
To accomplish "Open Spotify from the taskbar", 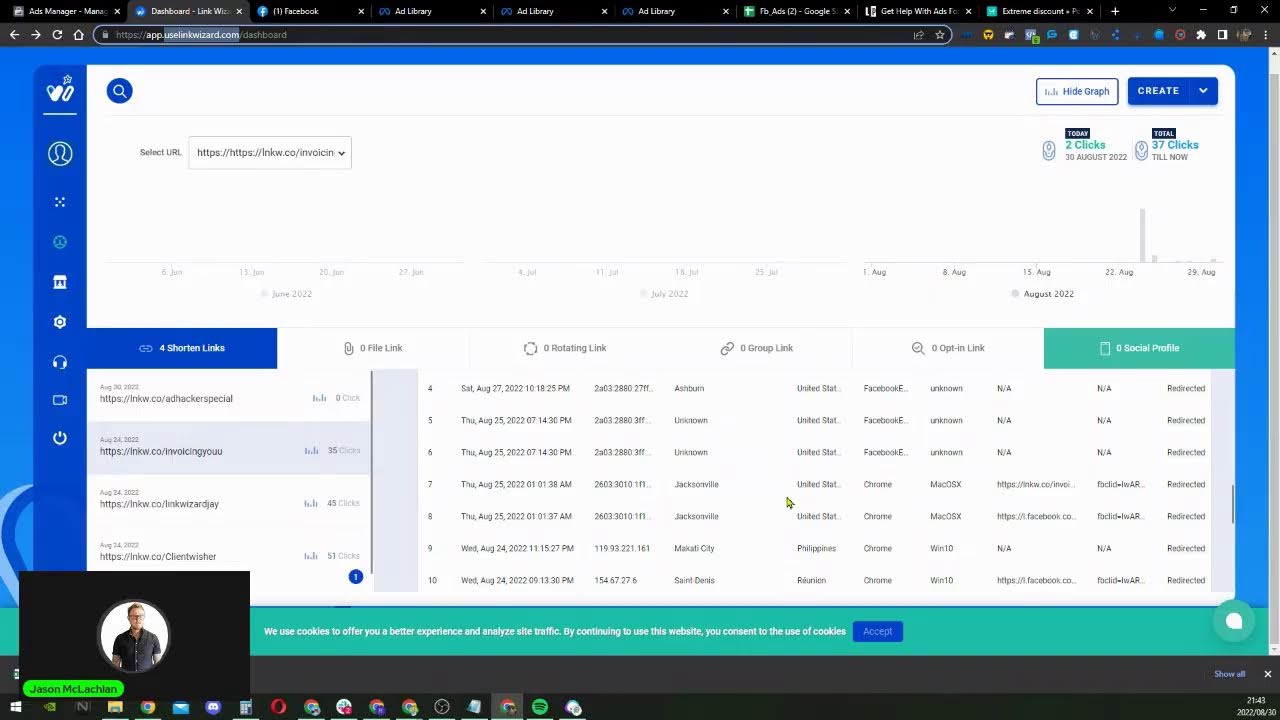I will 540,707.
